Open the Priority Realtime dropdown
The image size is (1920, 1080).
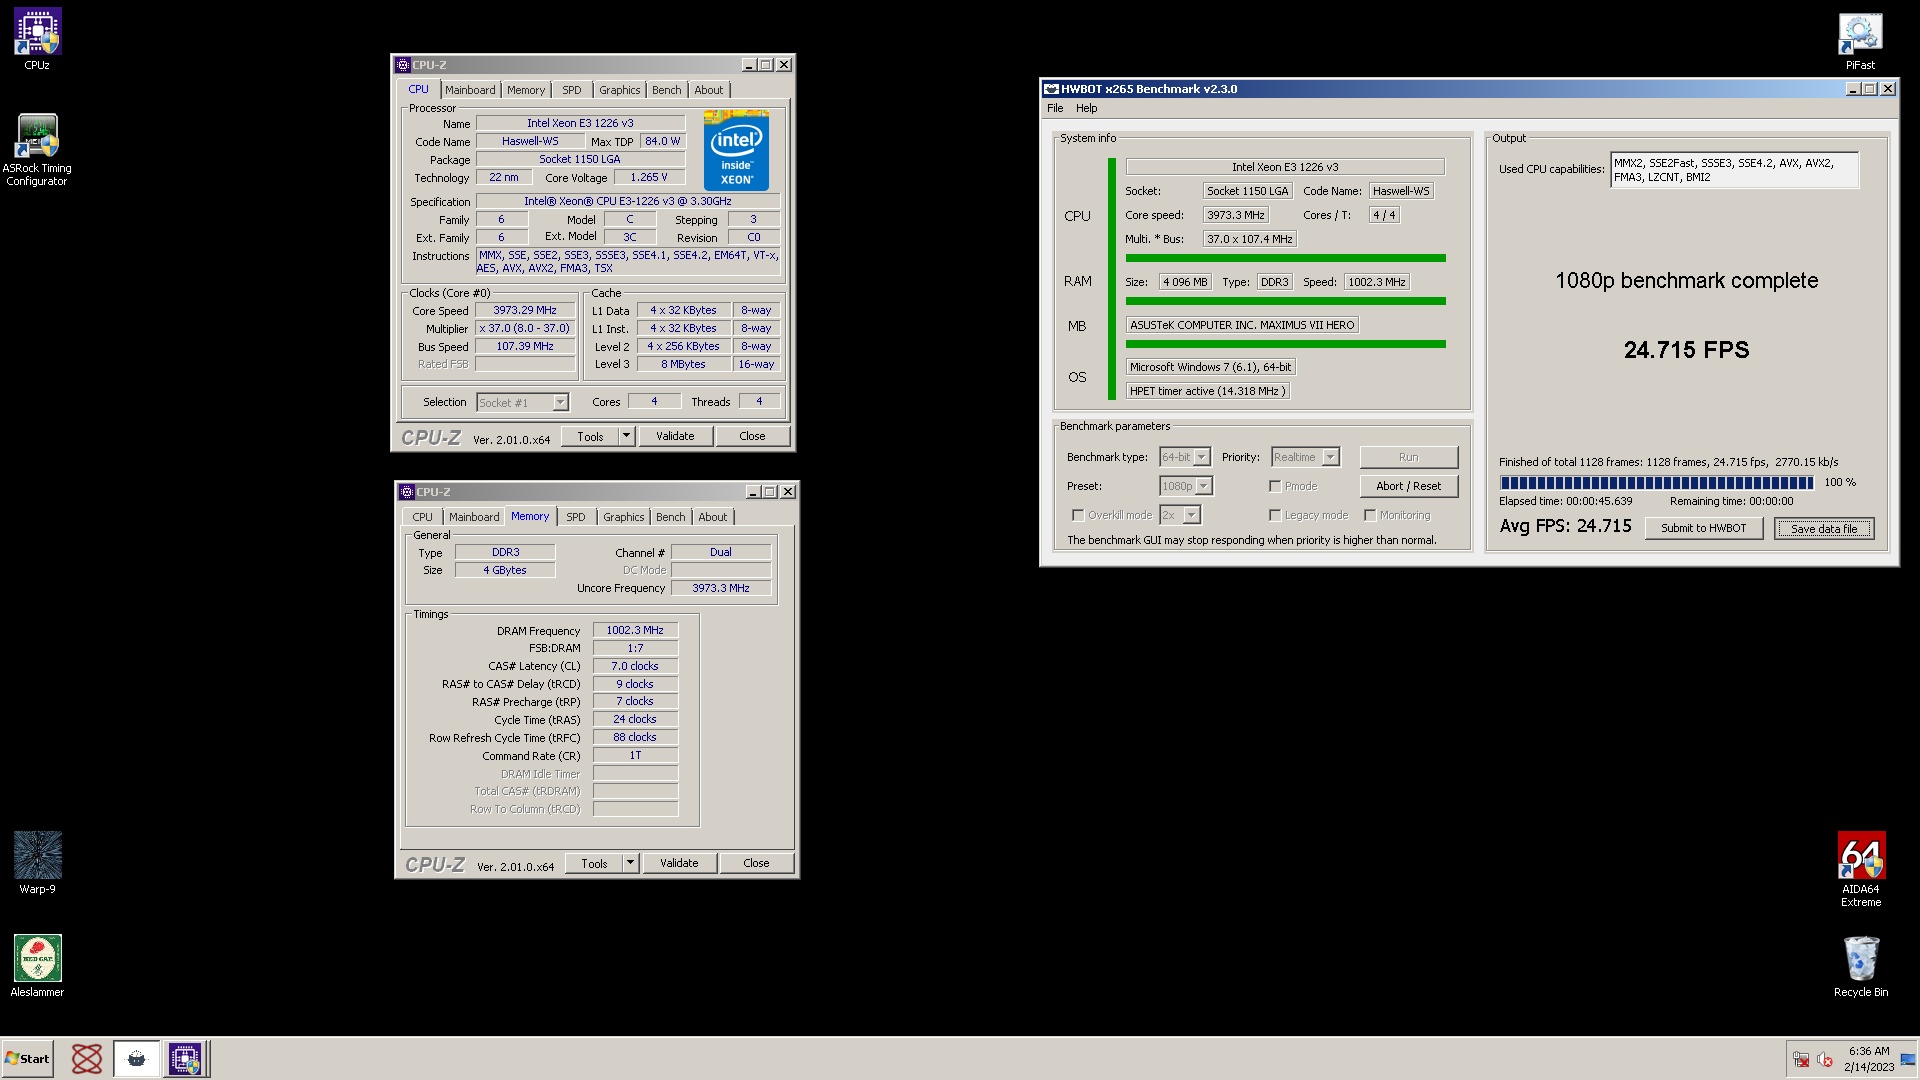(1305, 457)
